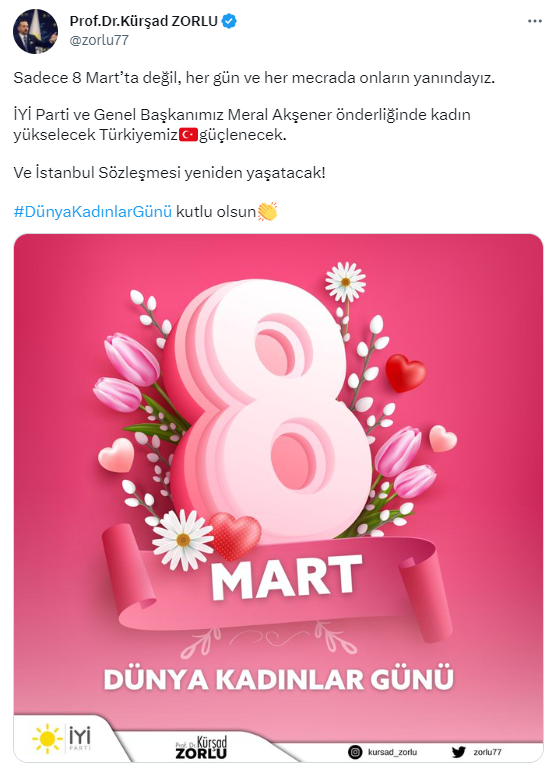Screen dimensions: 554x773
Task: Click the Turkish flag emoji
Action: click(x=188, y=135)
